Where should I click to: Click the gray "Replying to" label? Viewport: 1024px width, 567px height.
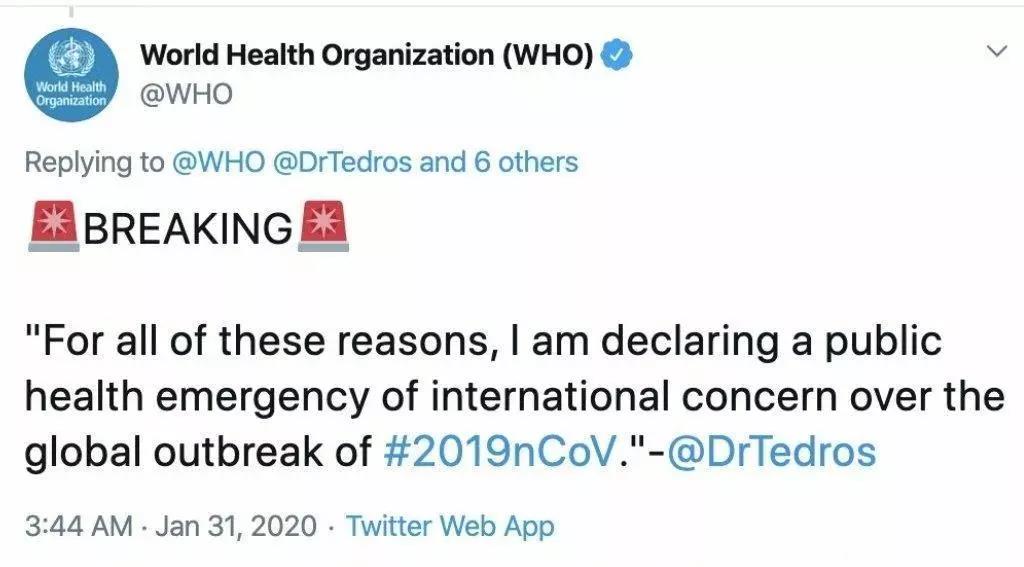tap(95, 163)
